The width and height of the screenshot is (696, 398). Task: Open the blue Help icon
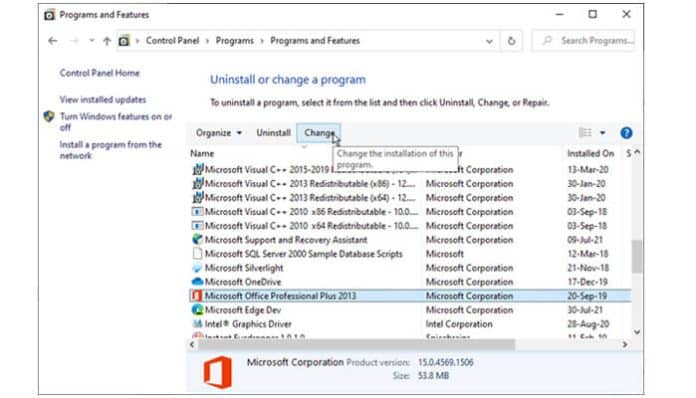click(x=626, y=133)
